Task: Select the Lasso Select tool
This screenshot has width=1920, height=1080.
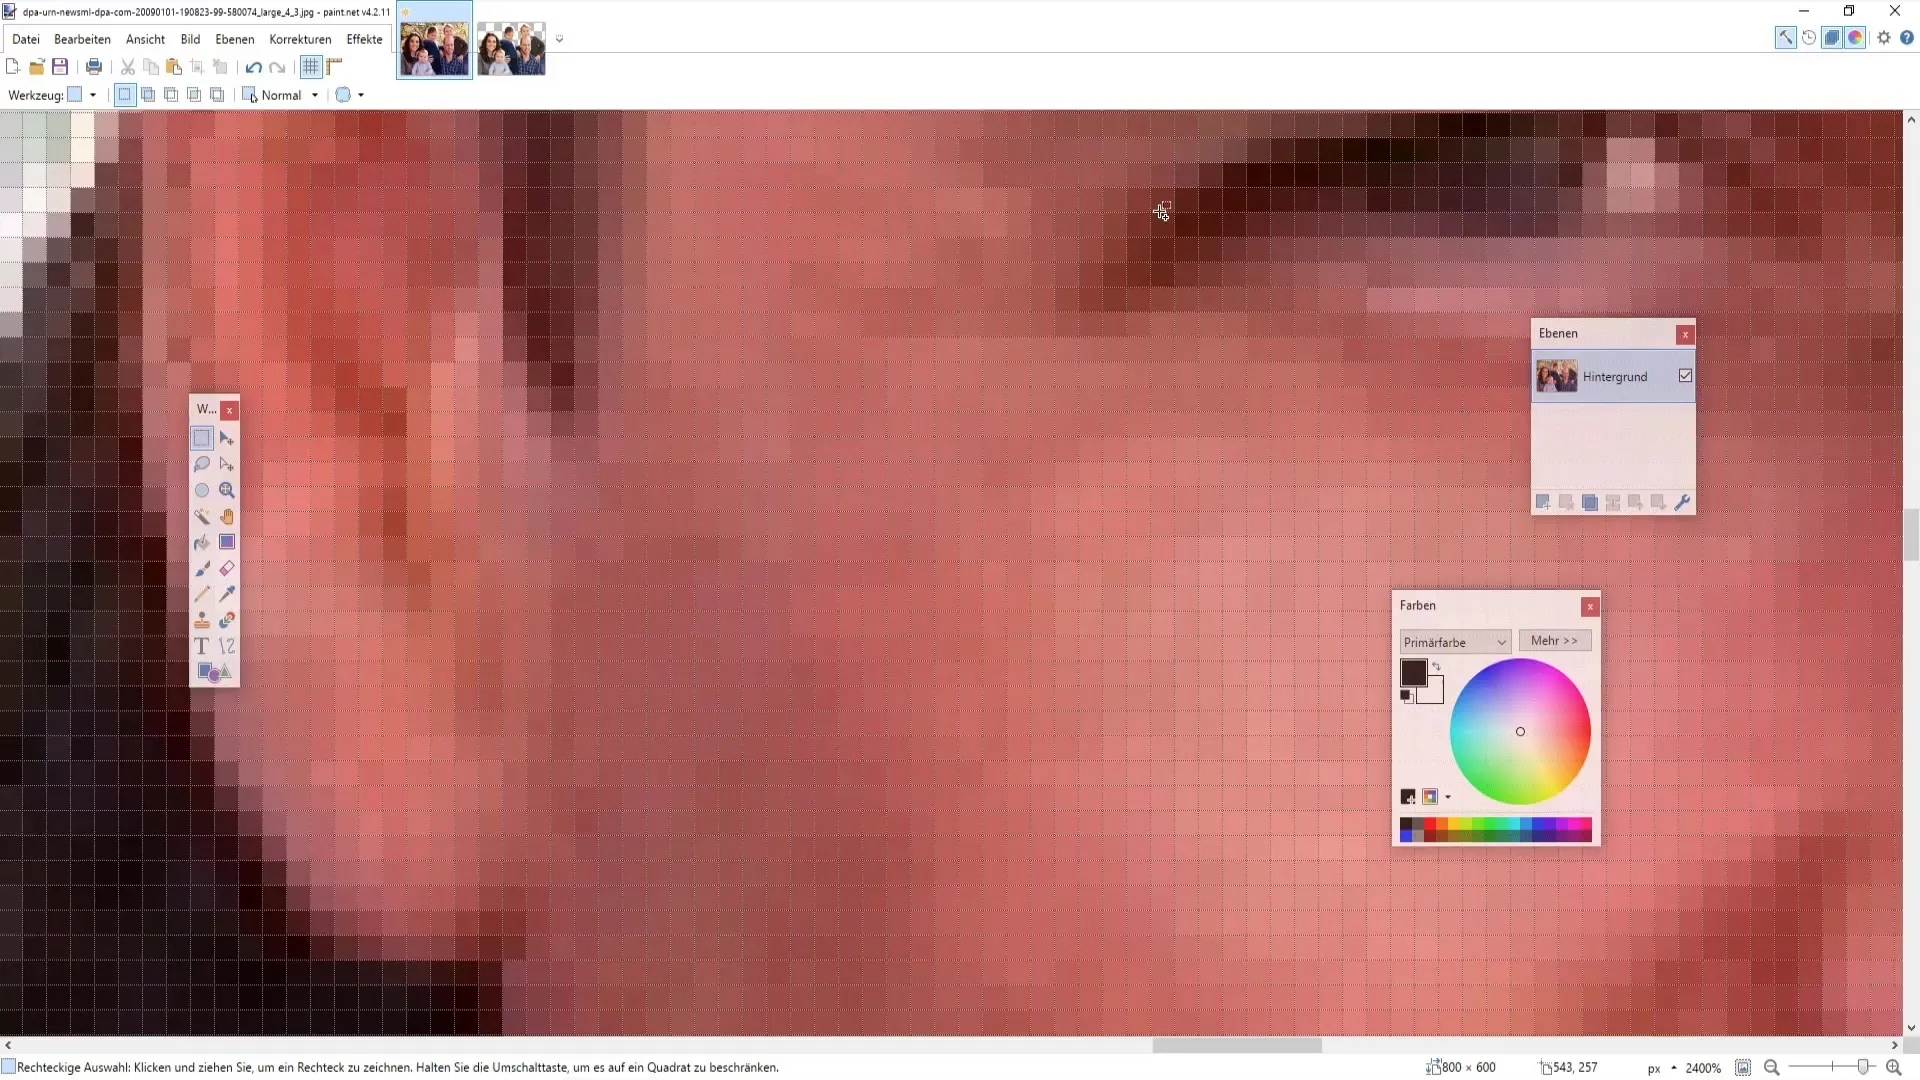Action: (x=202, y=464)
